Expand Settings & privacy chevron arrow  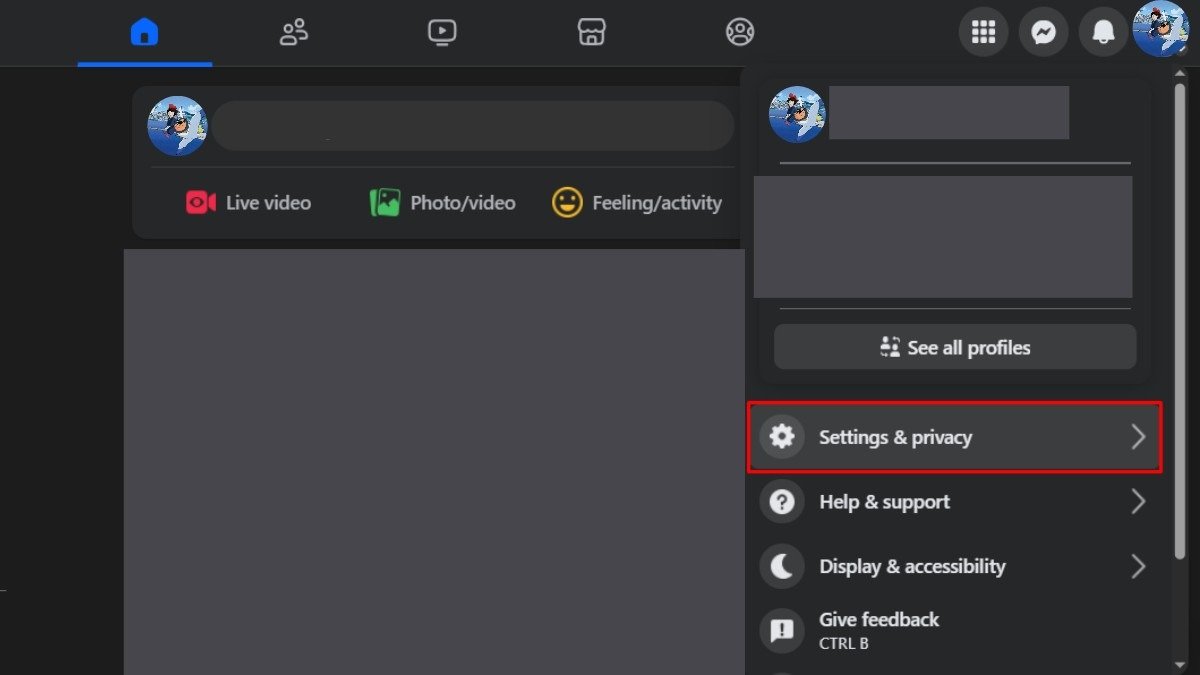(1137, 437)
